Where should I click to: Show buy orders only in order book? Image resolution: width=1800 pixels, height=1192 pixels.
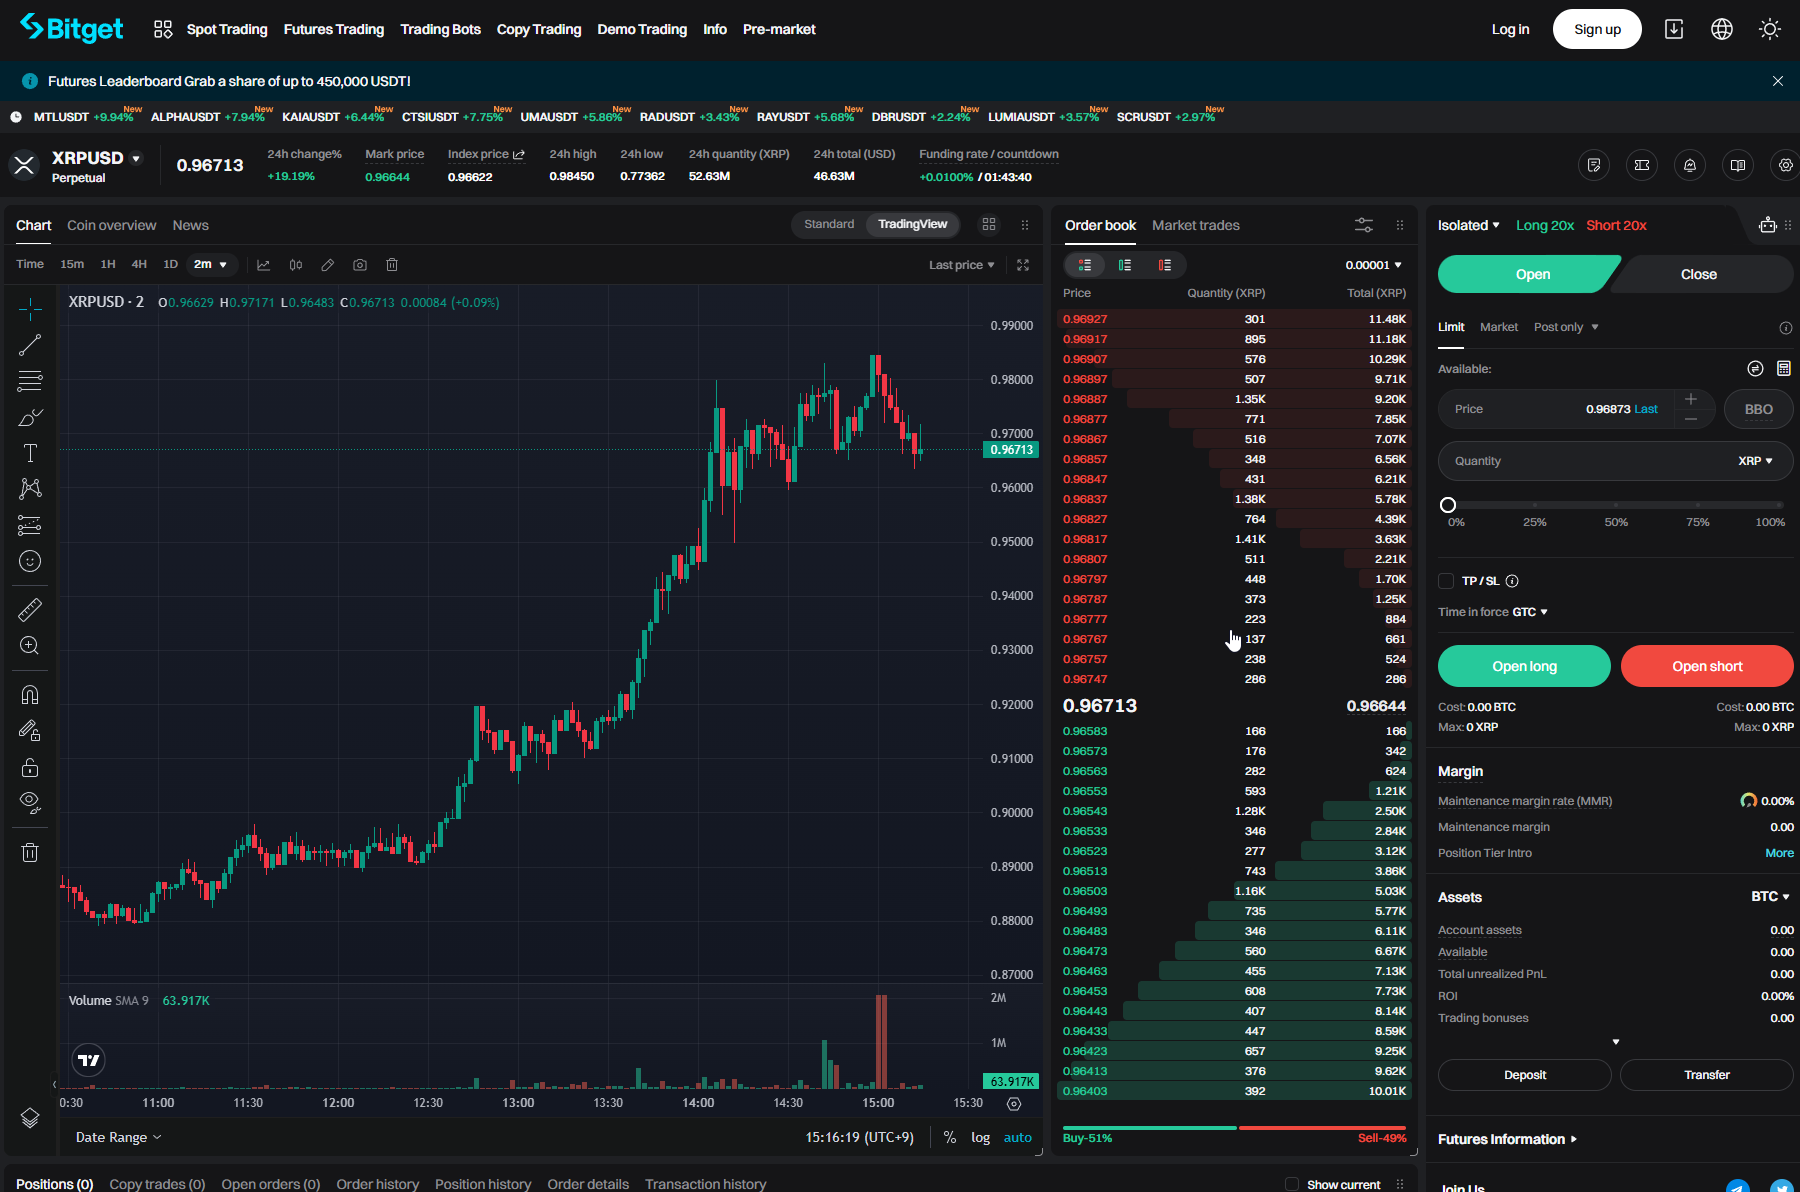[x=1125, y=265]
